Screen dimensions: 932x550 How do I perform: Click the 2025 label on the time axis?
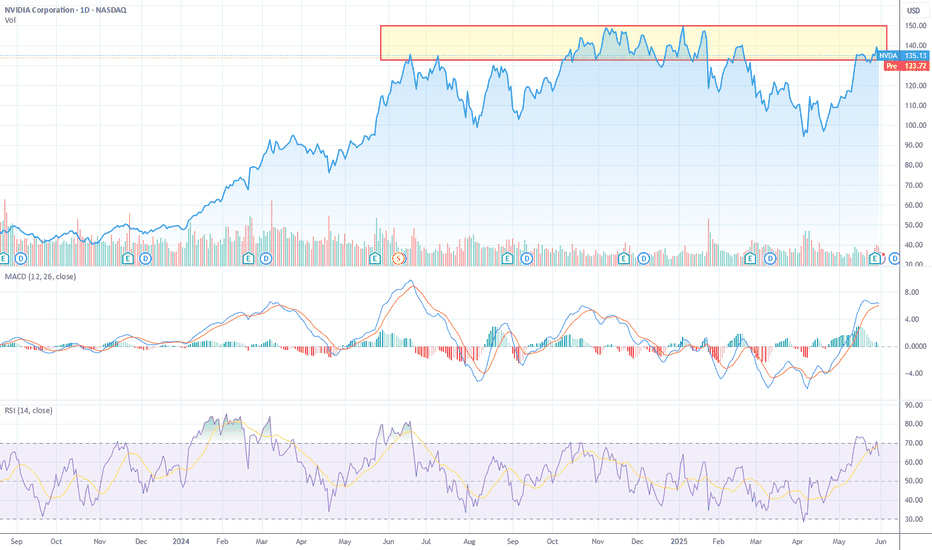click(x=678, y=542)
